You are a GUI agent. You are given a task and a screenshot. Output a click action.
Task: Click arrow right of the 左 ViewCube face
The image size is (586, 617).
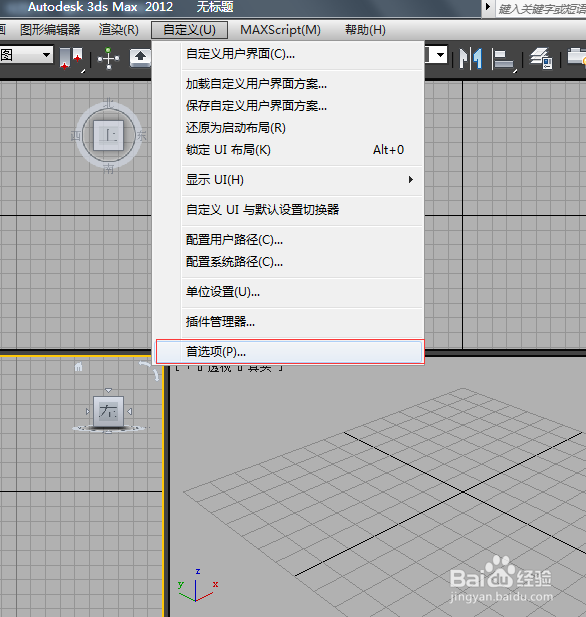point(129,412)
